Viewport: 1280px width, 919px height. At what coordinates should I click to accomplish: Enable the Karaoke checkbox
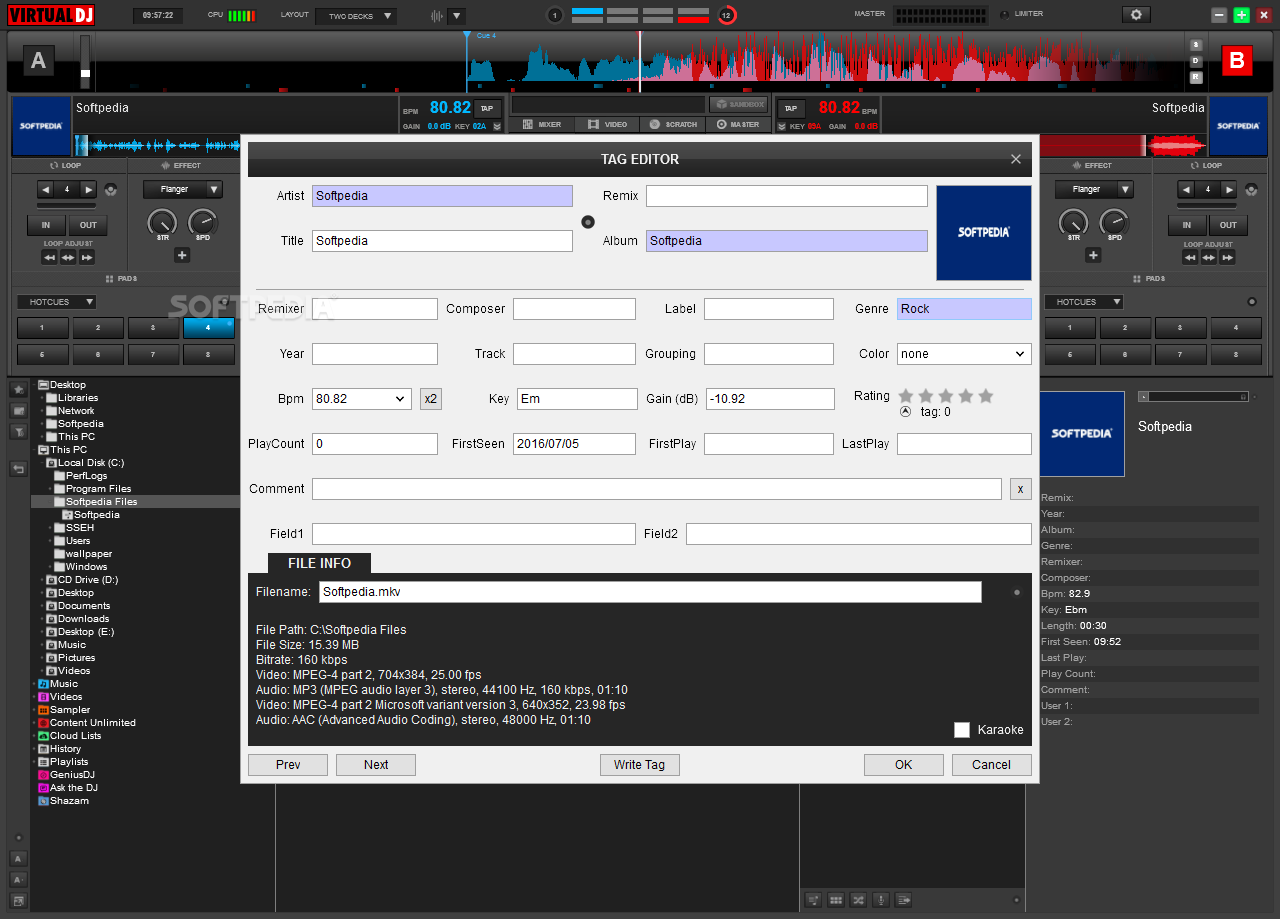tap(962, 730)
